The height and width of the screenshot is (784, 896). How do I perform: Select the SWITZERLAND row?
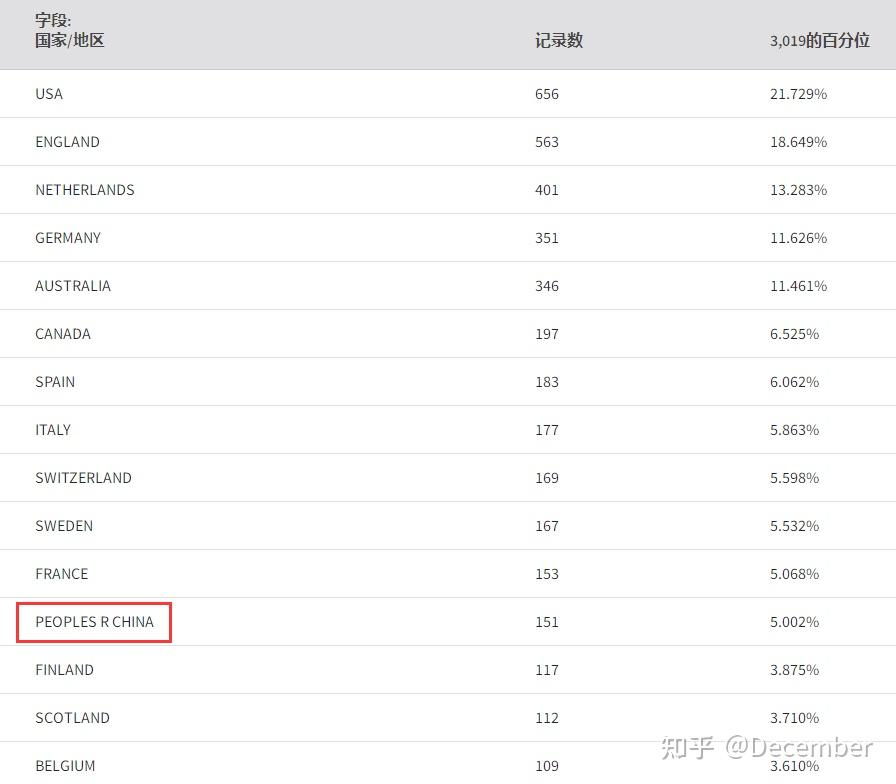[83, 478]
